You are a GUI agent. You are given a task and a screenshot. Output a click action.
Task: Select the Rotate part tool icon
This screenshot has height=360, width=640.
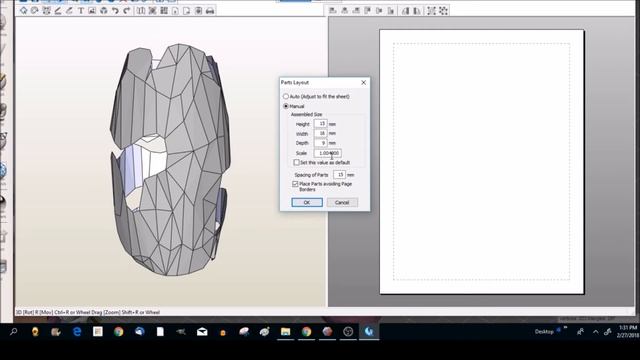point(35,11)
